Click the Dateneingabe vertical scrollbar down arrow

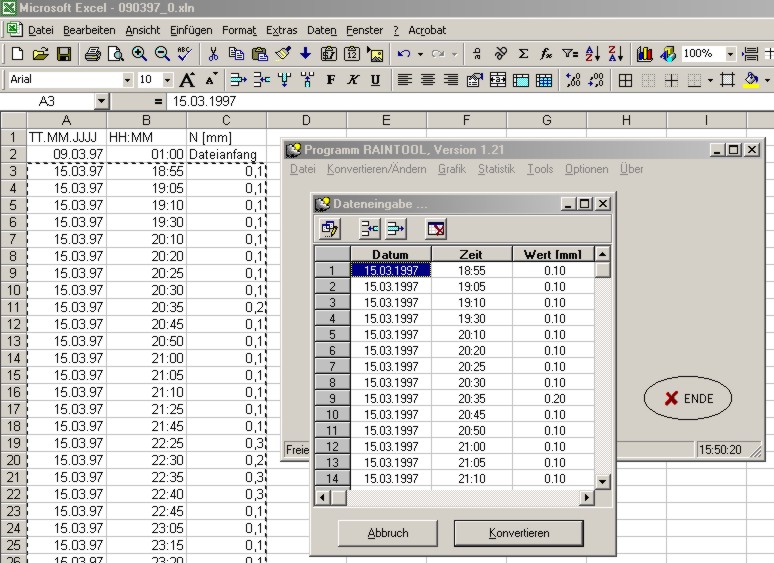coord(602,482)
